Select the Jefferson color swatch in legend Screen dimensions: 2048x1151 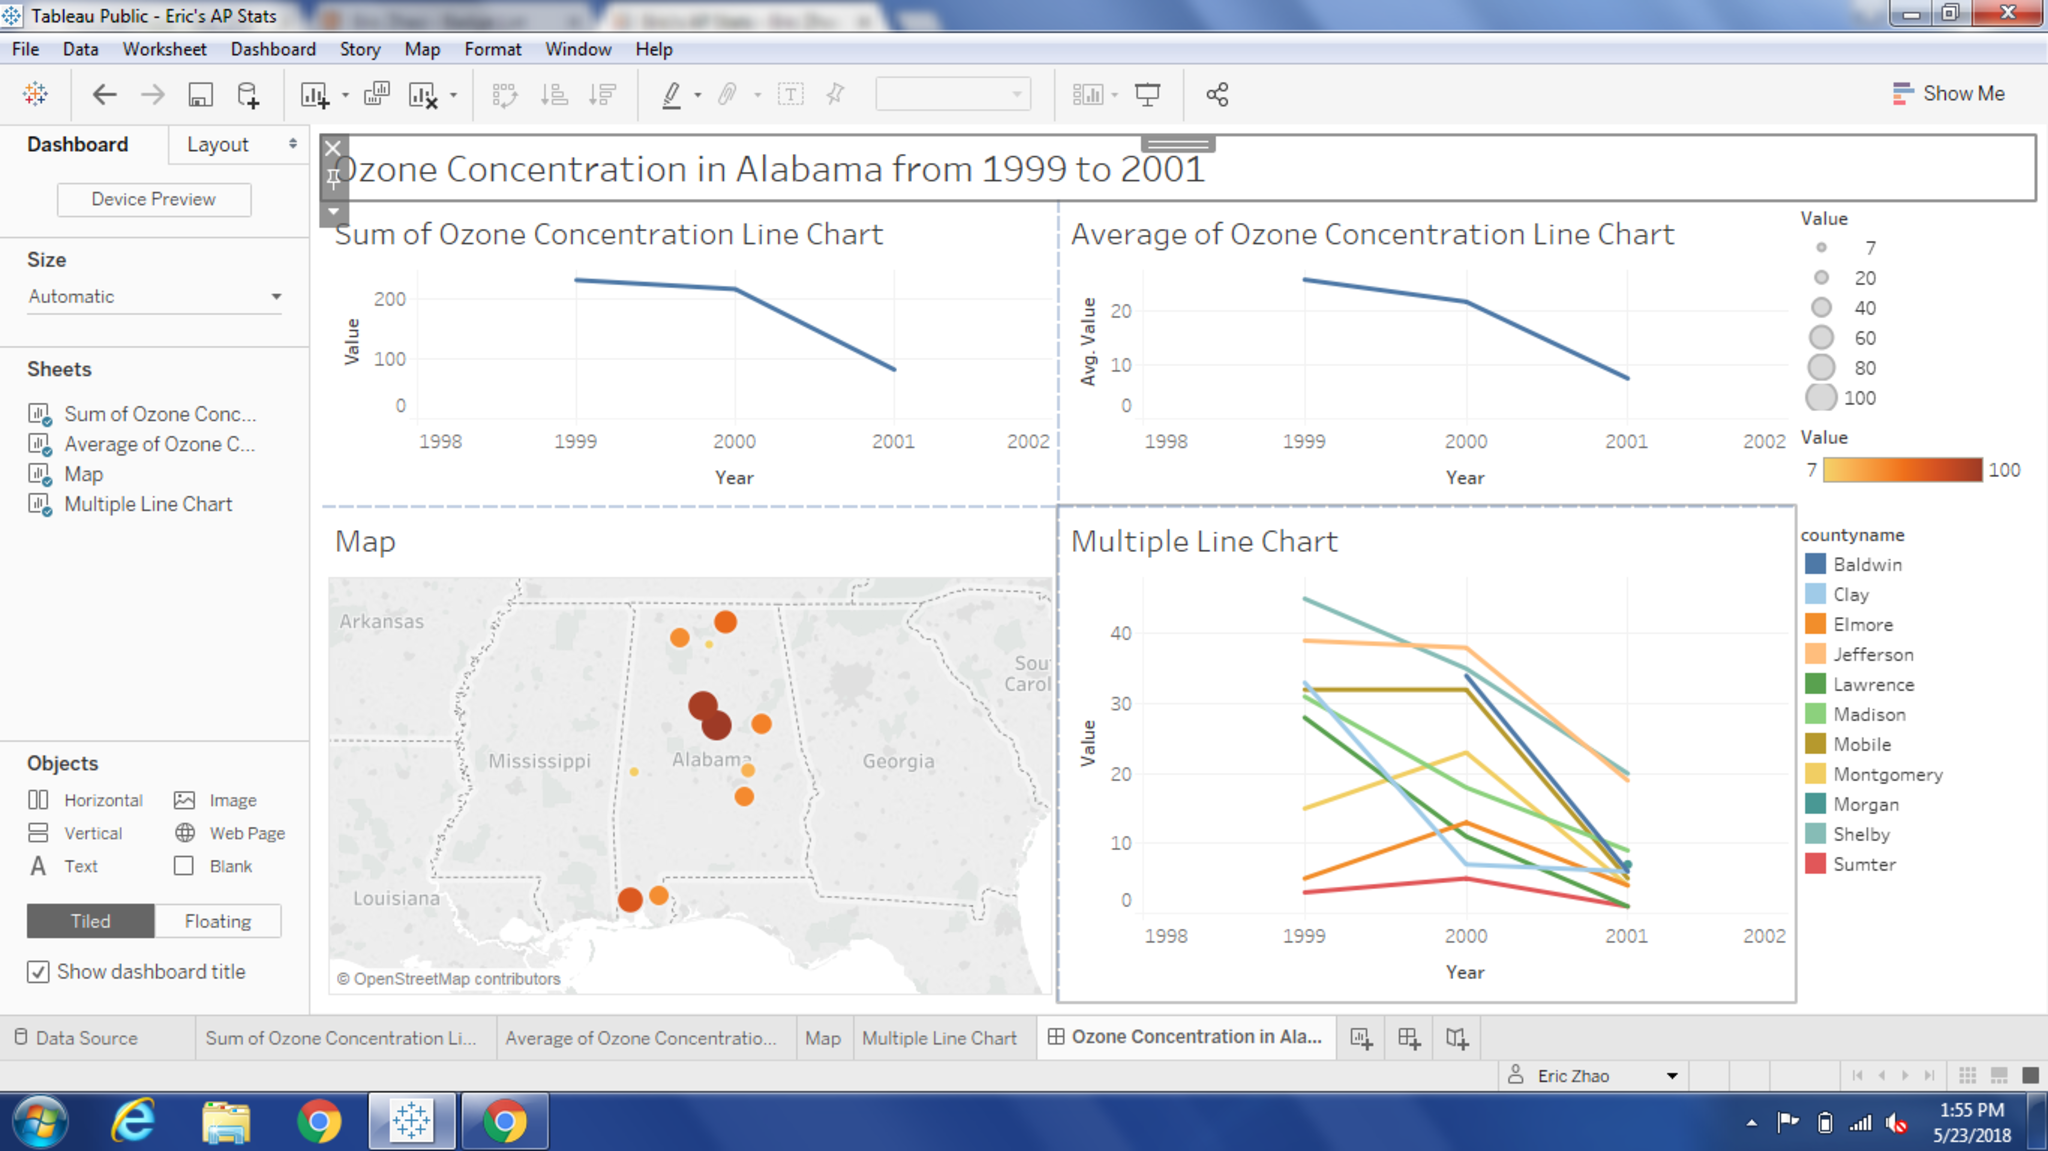tap(1815, 654)
